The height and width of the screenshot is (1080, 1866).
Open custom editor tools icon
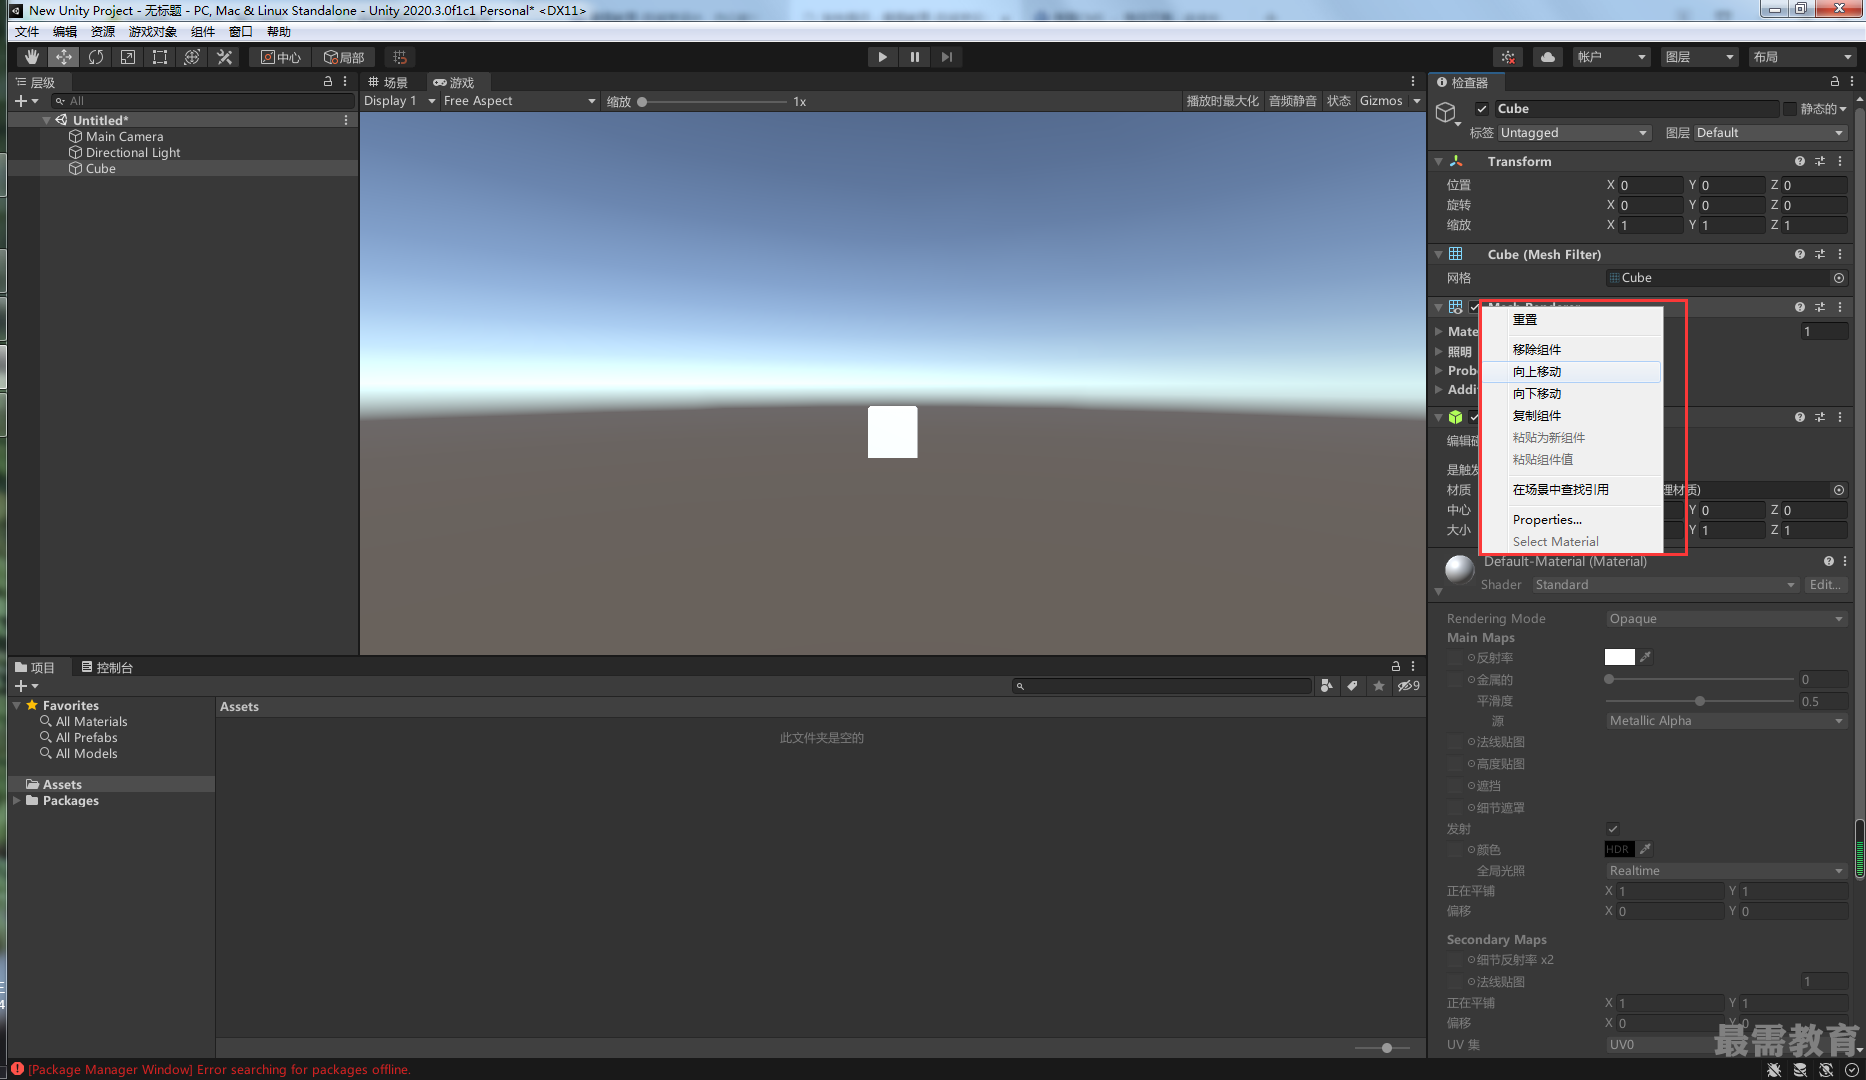225,57
